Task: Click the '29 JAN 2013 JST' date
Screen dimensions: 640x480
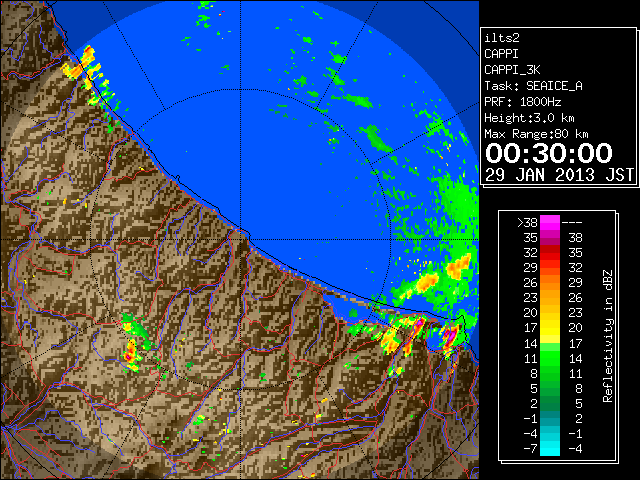Action: pyautogui.click(x=559, y=175)
